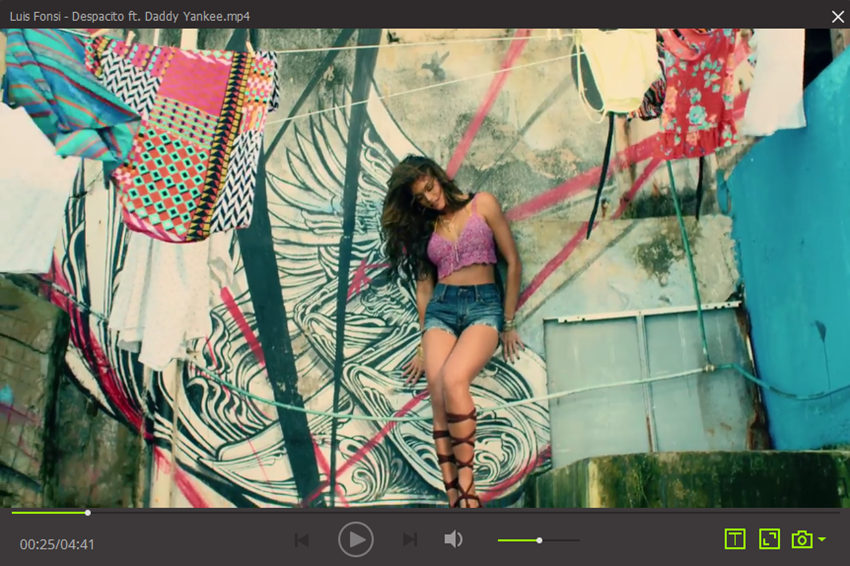Mute audio with the speaker icon
Image resolution: width=850 pixels, height=566 pixels.
[453, 540]
